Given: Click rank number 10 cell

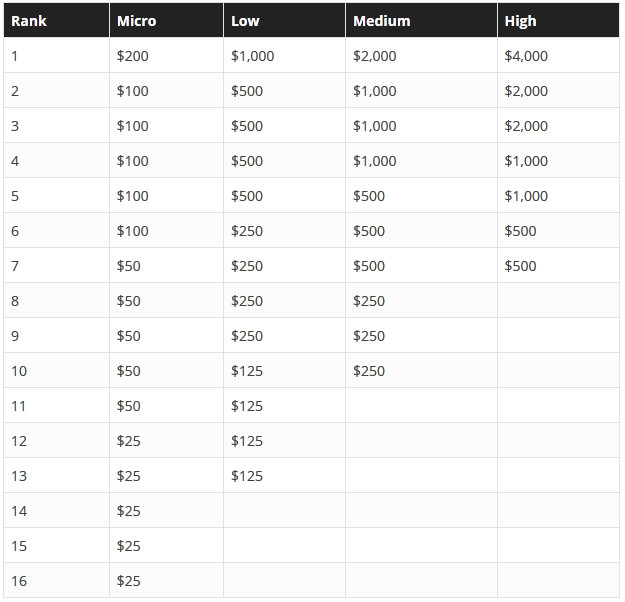Looking at the screenshot, I should click(57, 370).
